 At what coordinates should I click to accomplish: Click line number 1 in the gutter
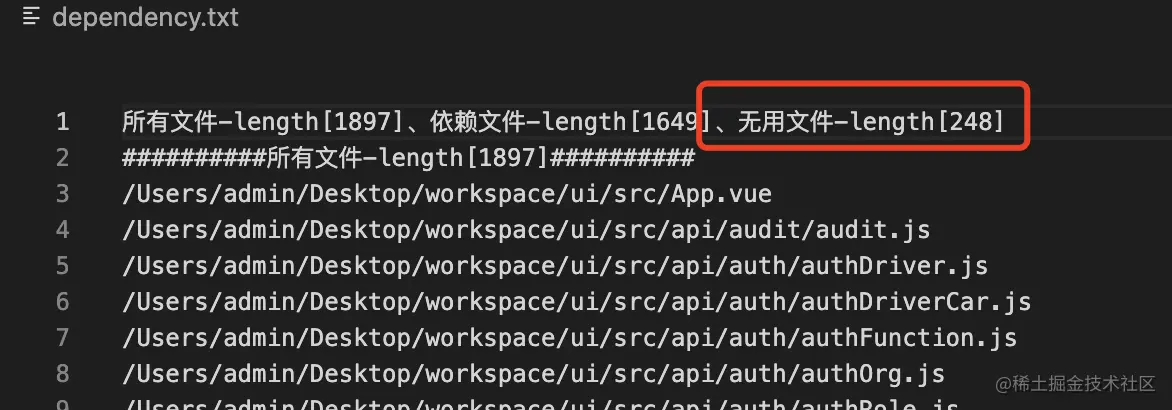pyautogui.click(x=62, y=122)
